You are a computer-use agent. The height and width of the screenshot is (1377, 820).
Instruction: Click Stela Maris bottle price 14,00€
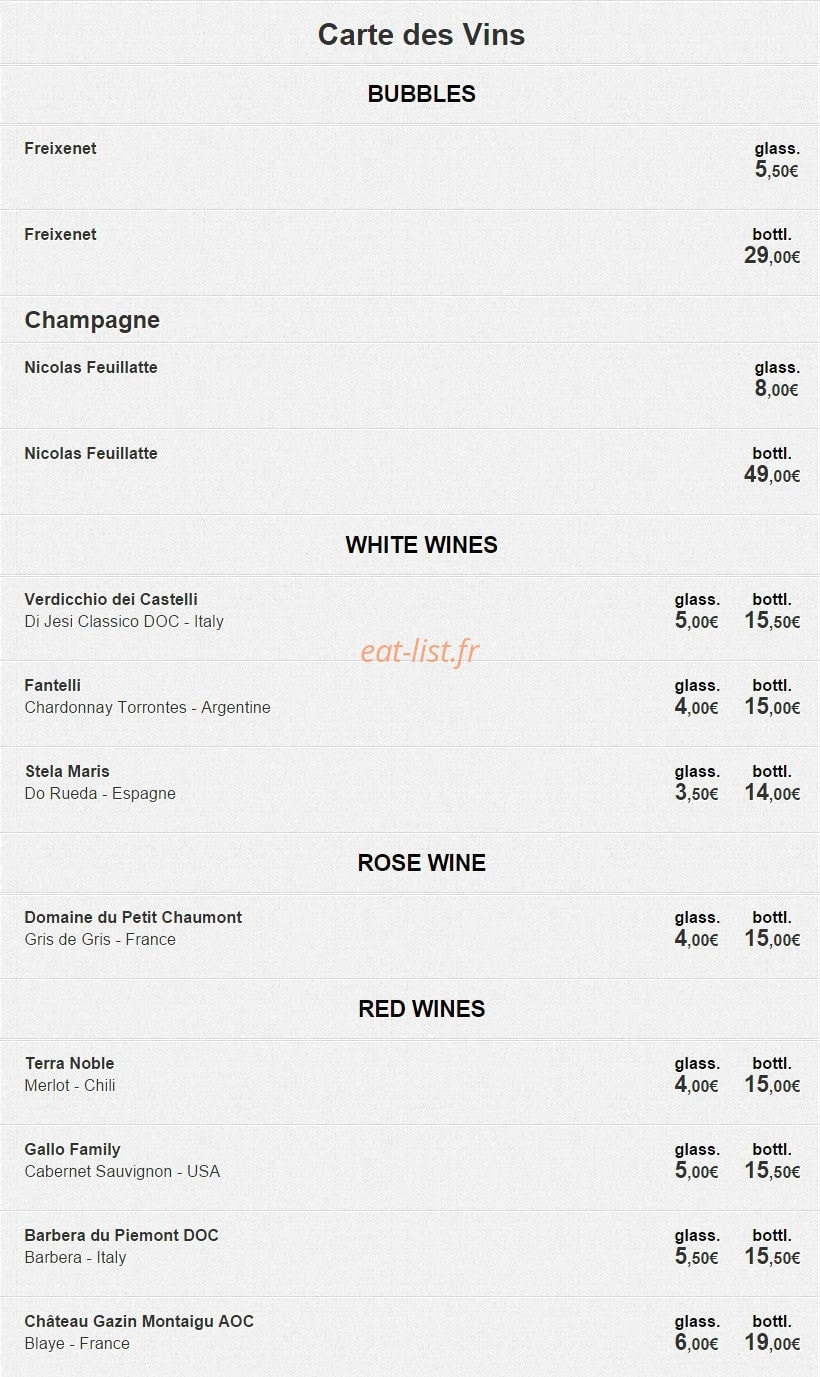click(772, 793)
